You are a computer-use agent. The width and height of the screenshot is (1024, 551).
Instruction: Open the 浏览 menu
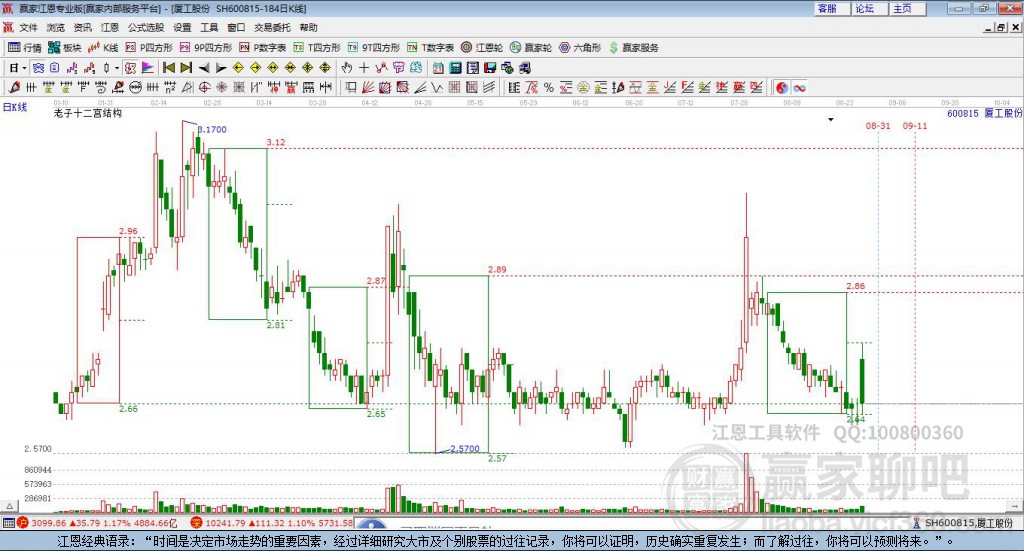click(x=56, y=27)
